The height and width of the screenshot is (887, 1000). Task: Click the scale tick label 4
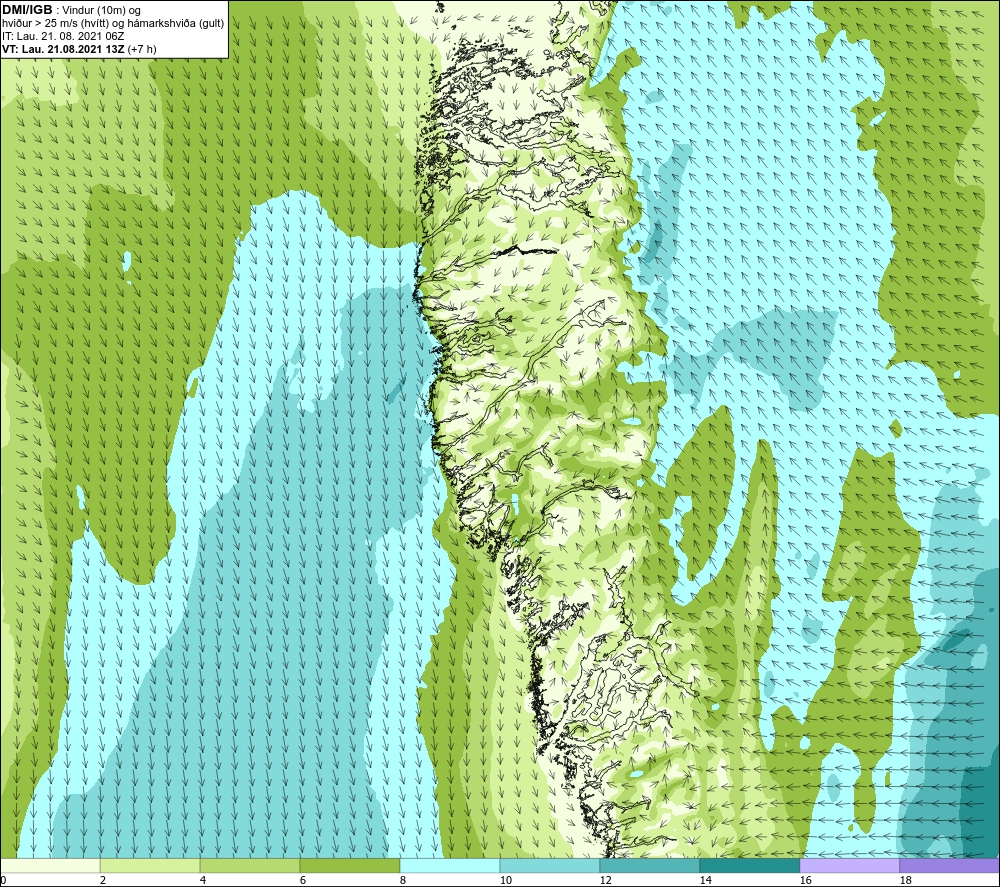click(203, 881)
